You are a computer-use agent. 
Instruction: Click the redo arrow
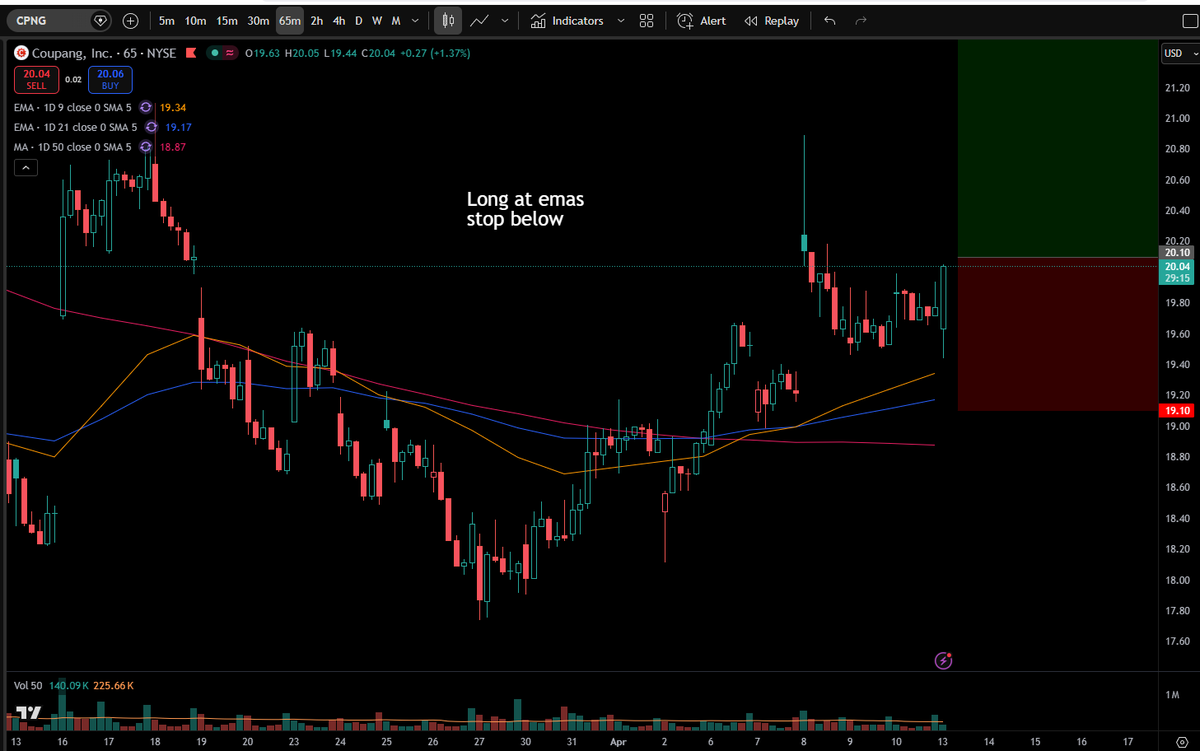coord(861,20)
